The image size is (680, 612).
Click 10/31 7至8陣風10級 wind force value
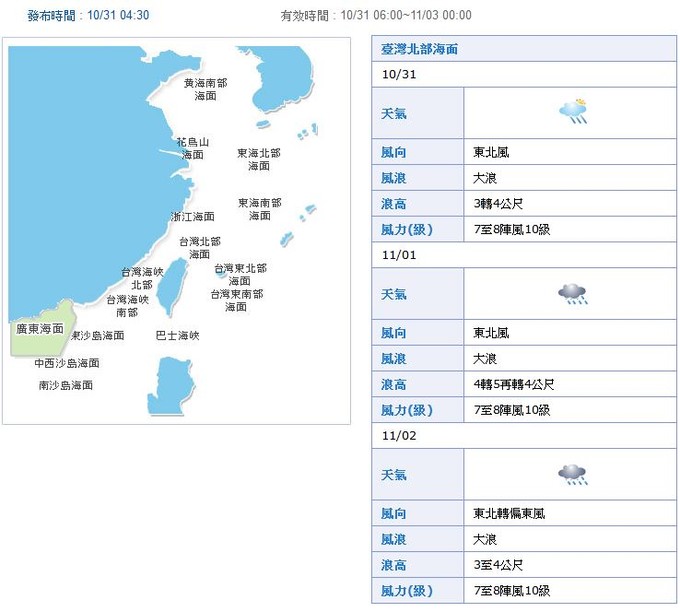coord(512,229)
